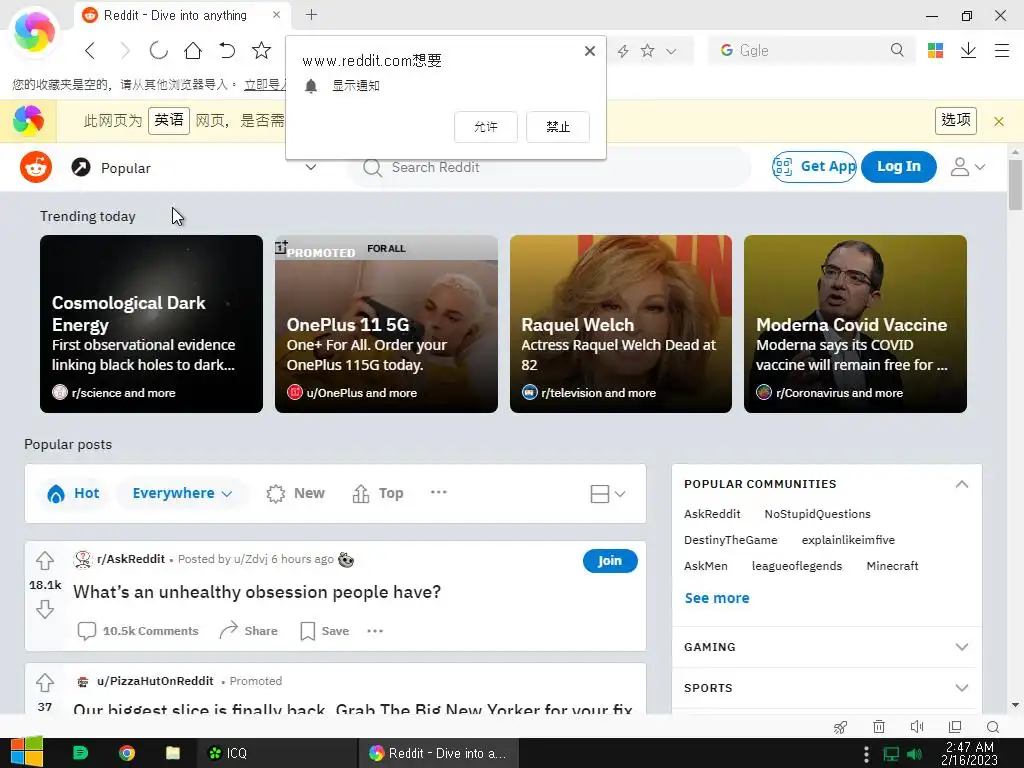The height and width of the screenshot is (768, 1024).
Task: Click the window-split icon in status bar
Action: (955, 727)
